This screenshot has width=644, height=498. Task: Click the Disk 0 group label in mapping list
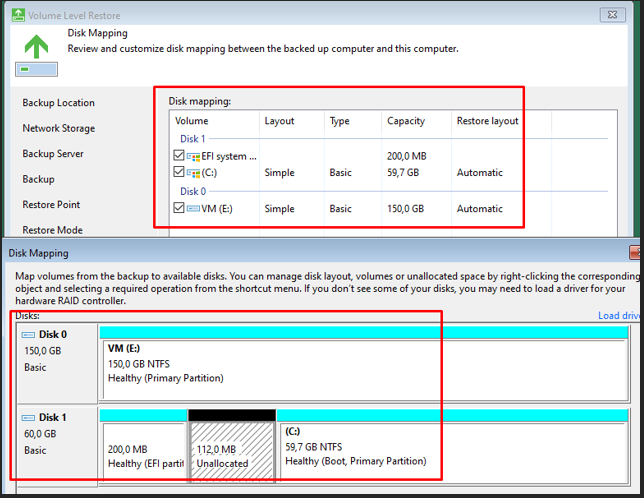(193, 191)
